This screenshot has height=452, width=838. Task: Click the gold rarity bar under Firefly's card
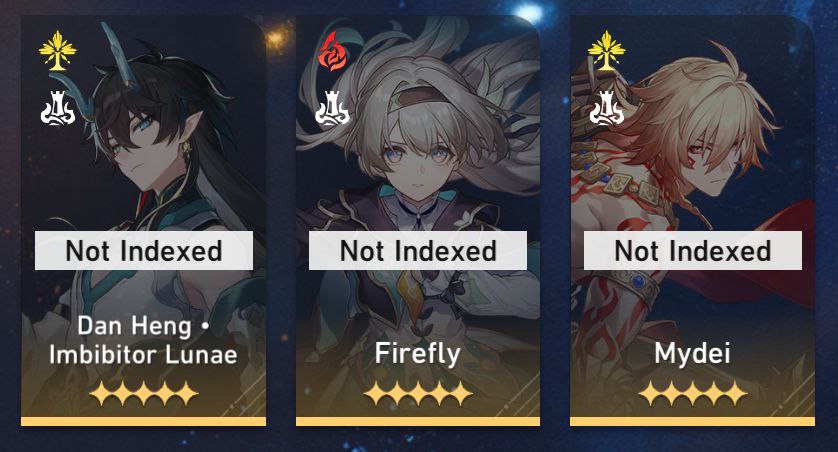coord(418,422)
